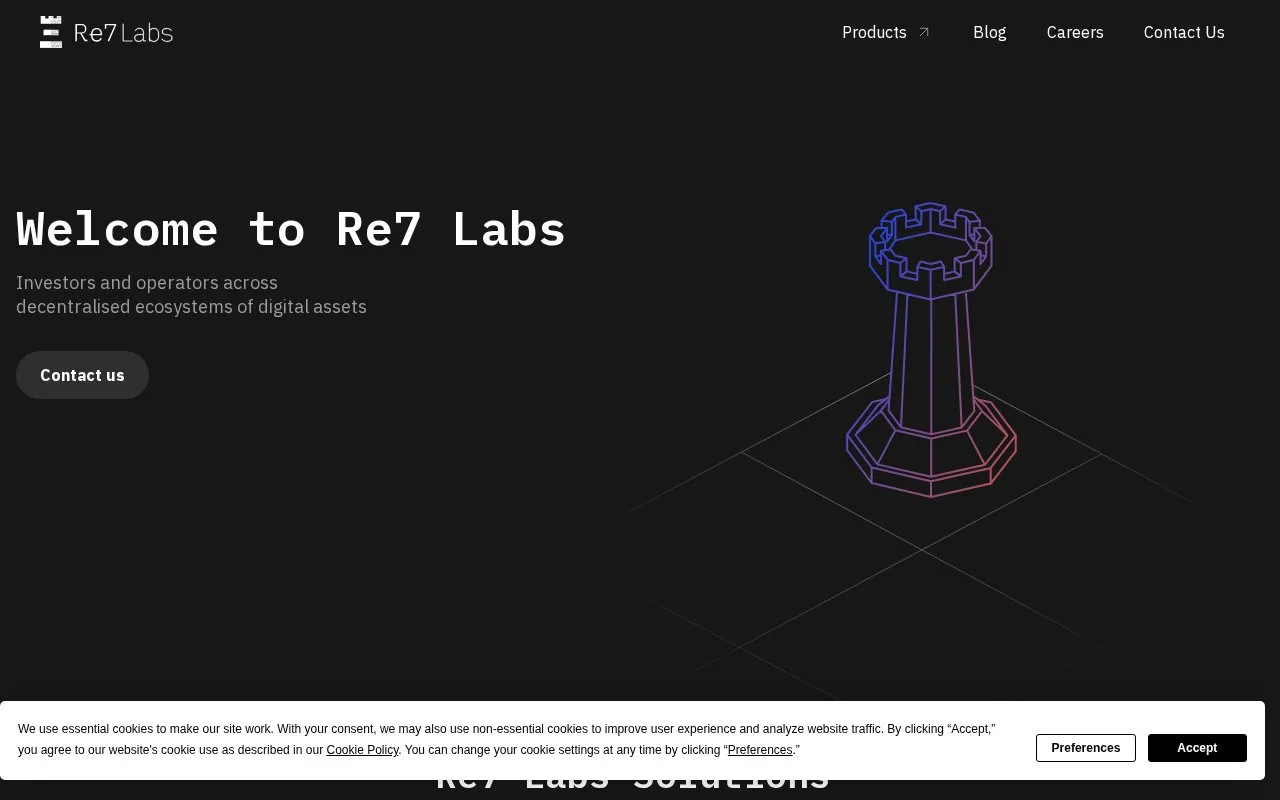The width and height of the screenshot is (1280, 800).
Task: Click the arrow icon next to Products
Action: coord(924,32)
